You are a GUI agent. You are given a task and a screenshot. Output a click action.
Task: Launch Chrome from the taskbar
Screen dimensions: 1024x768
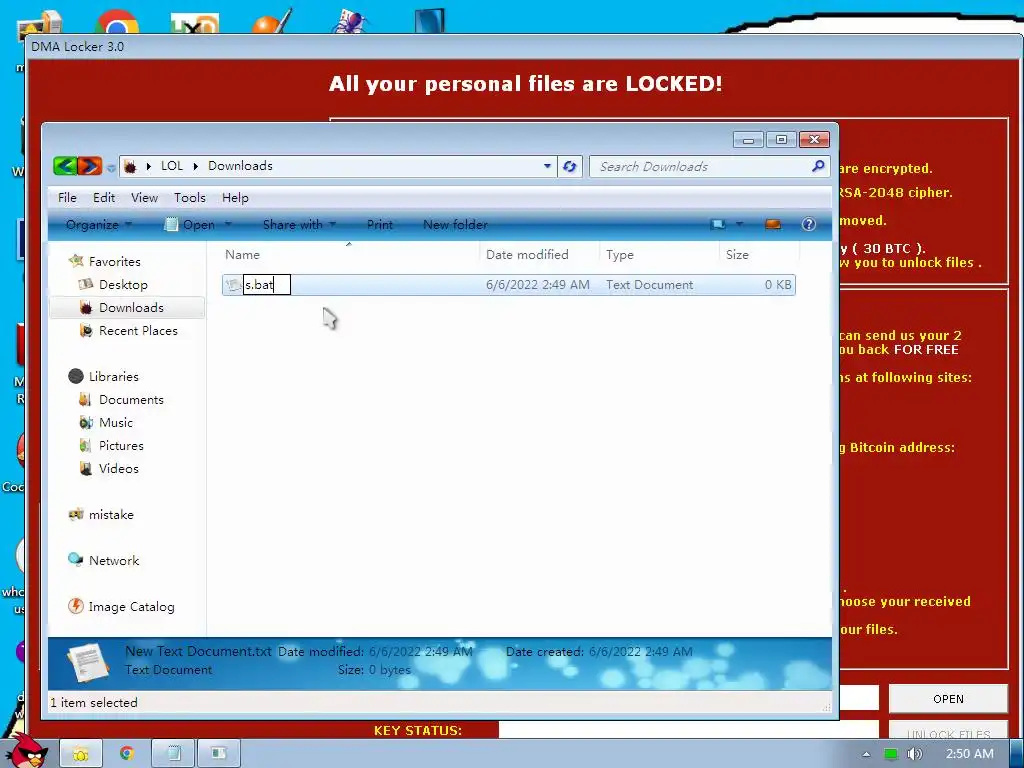click(x=127, y=754)
